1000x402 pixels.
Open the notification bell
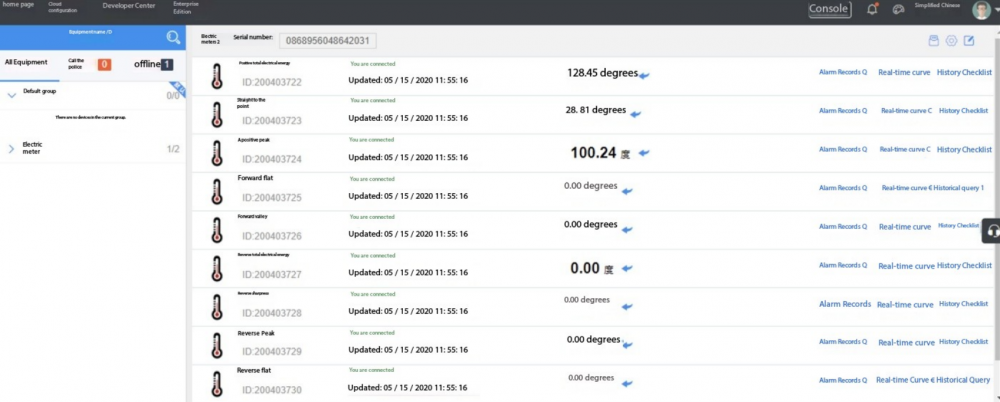(872, 10)
